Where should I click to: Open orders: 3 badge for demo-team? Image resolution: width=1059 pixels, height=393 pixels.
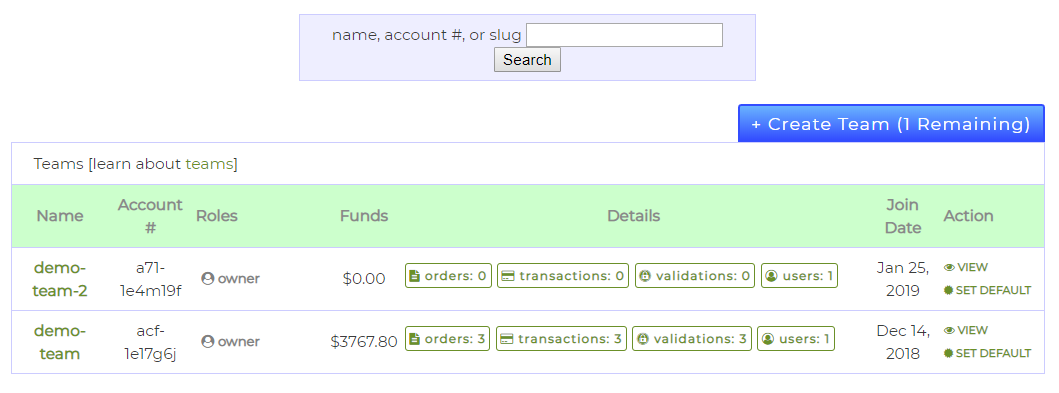coord(447,338)
